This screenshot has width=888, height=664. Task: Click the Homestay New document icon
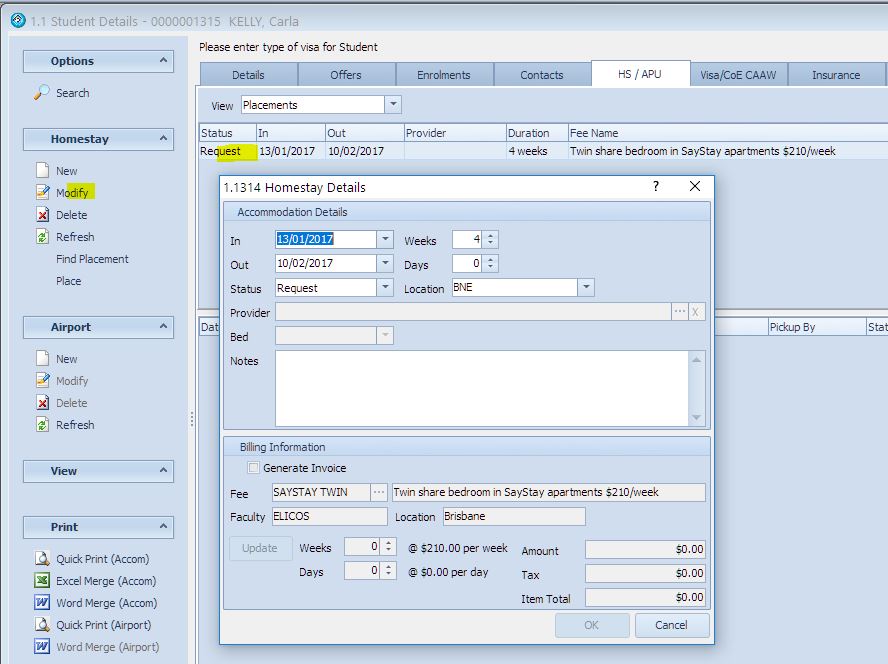pos(42,171)
